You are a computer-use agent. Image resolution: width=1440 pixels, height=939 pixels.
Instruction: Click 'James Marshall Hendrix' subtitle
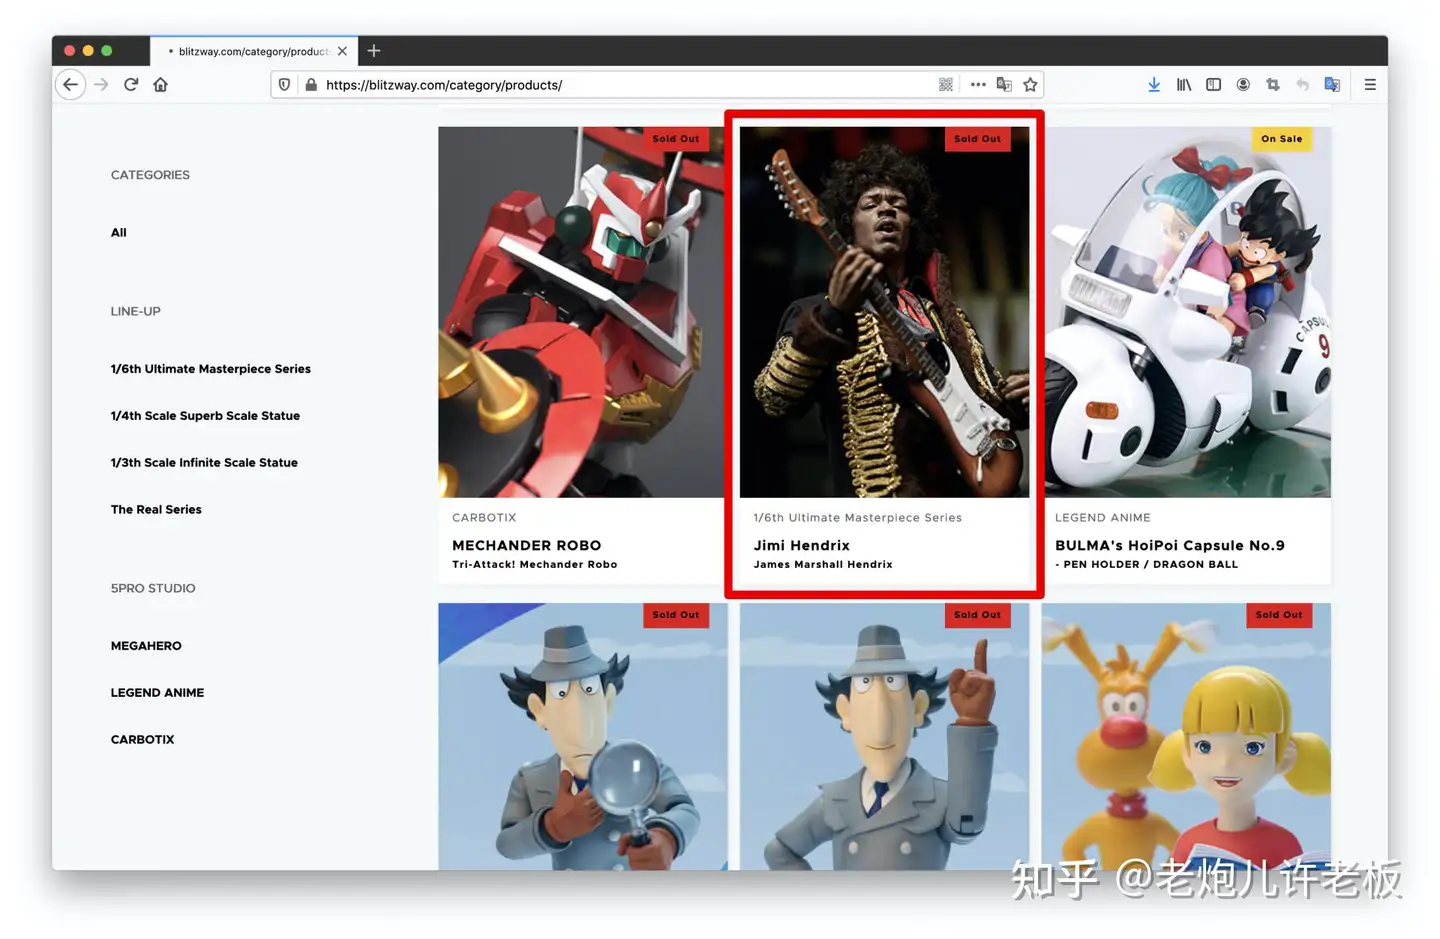823,565
